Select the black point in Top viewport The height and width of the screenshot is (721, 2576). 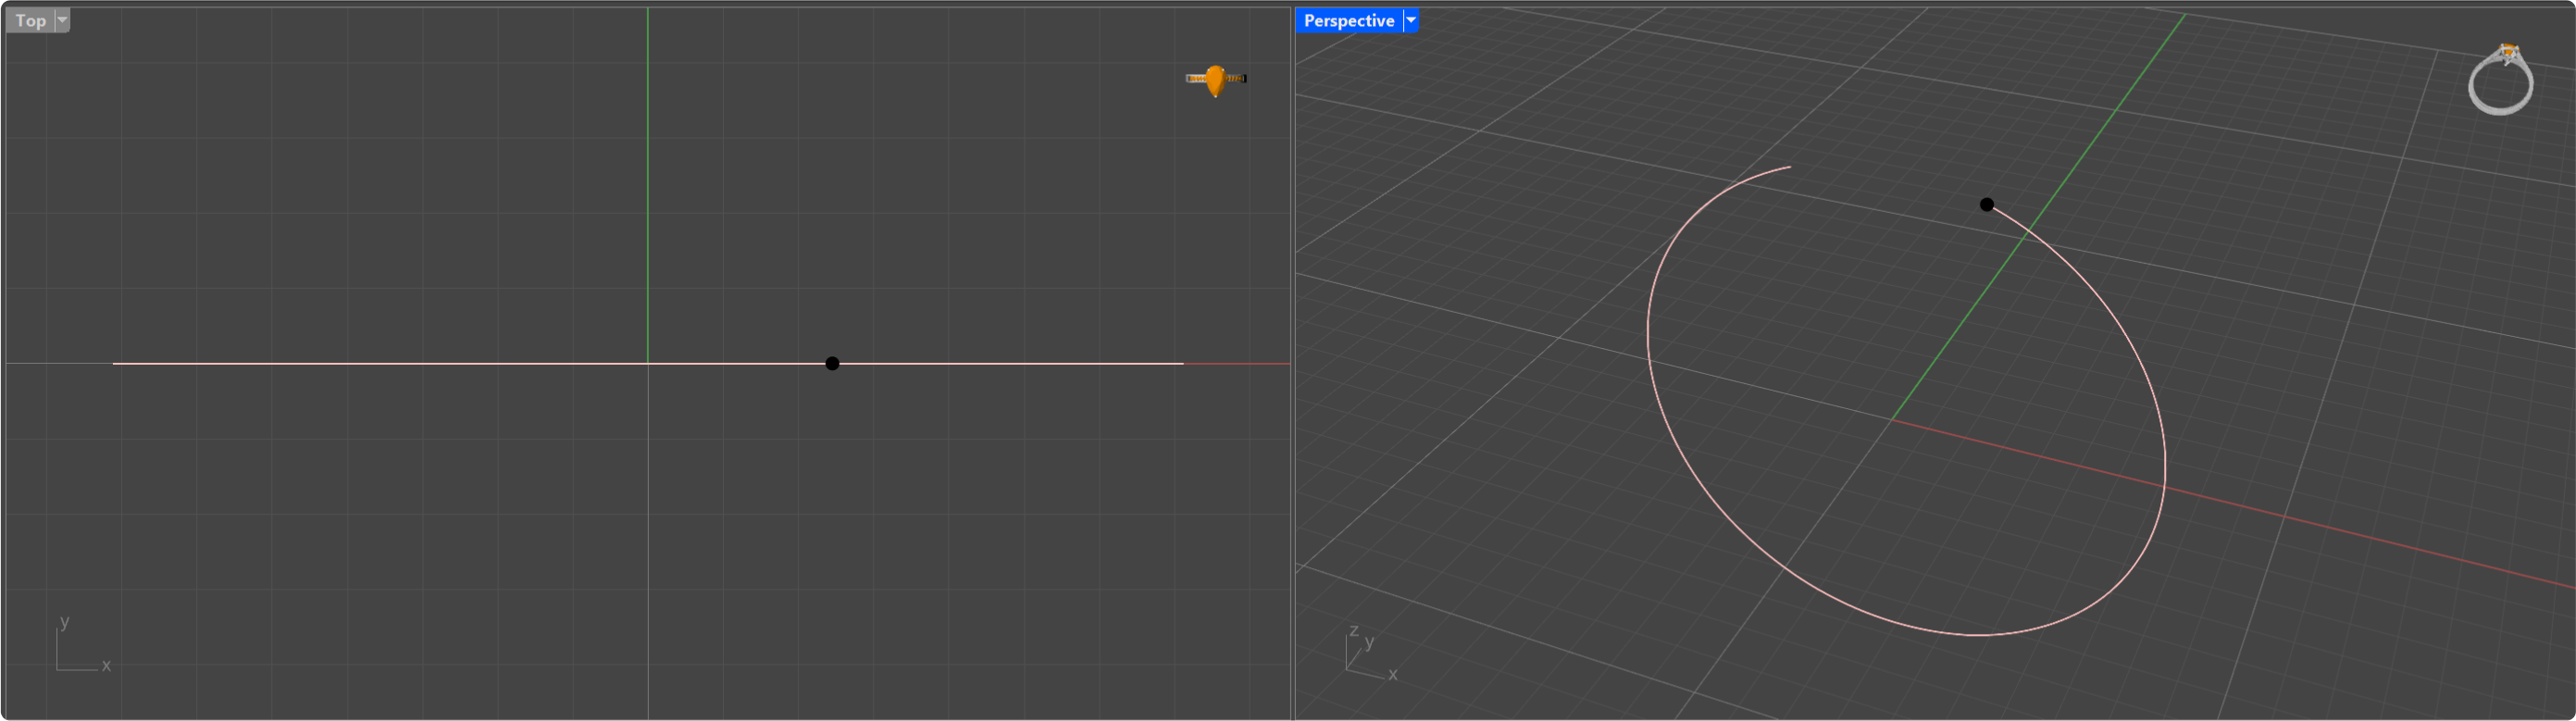(x=832, y=364)
